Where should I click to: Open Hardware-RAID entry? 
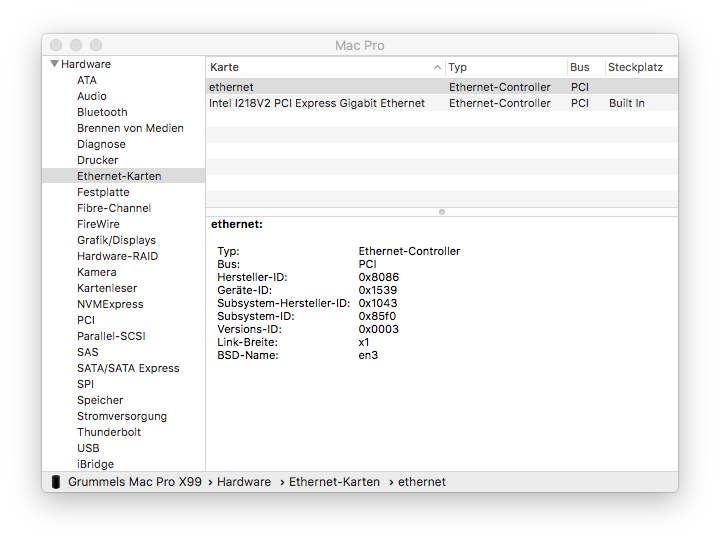tap(118, 256)
